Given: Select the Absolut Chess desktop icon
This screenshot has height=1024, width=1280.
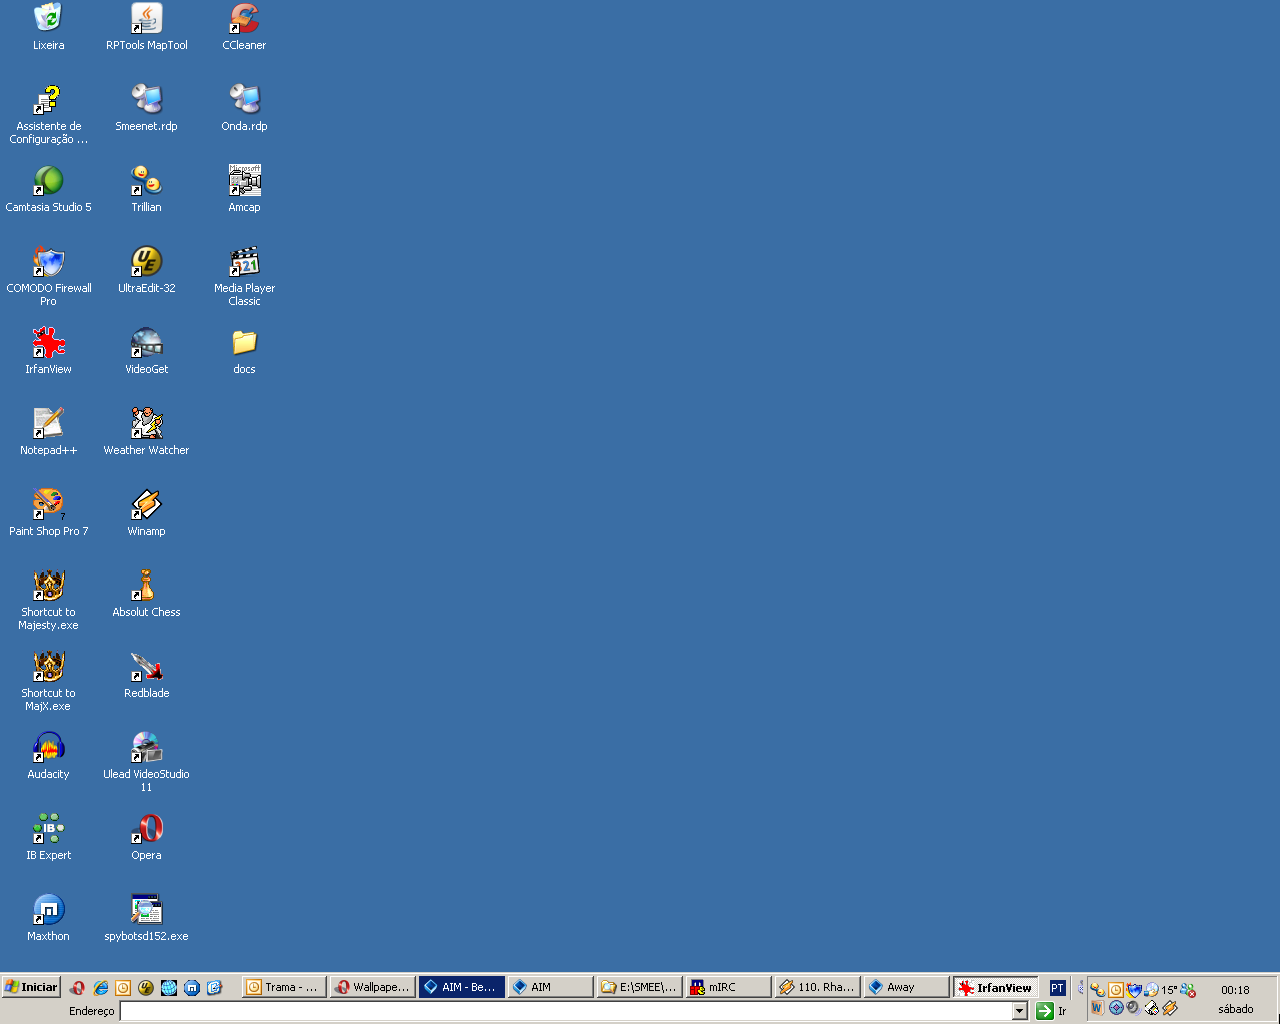Looking at the screenshot, I should [x=146, y=593].
